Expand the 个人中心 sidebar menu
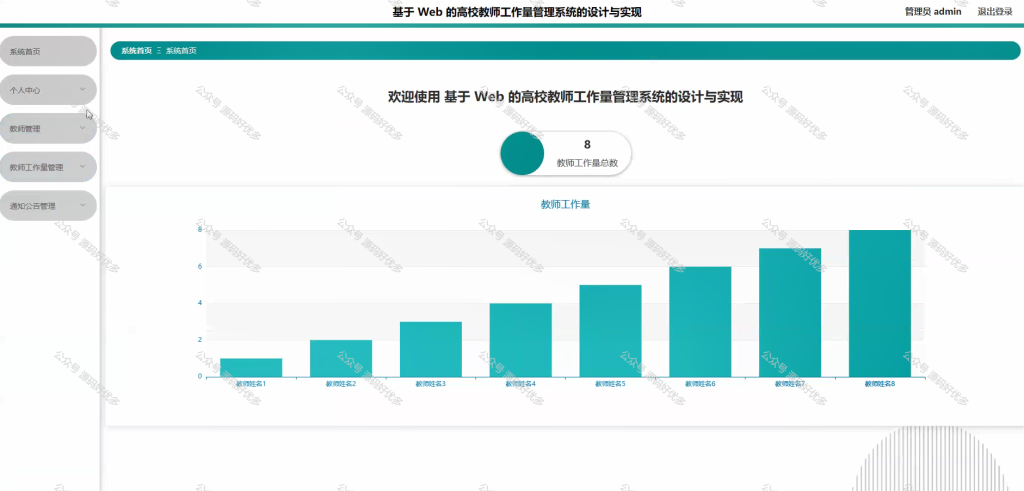The width and height of the screenshot is (1024, 491). pos(48,90)
